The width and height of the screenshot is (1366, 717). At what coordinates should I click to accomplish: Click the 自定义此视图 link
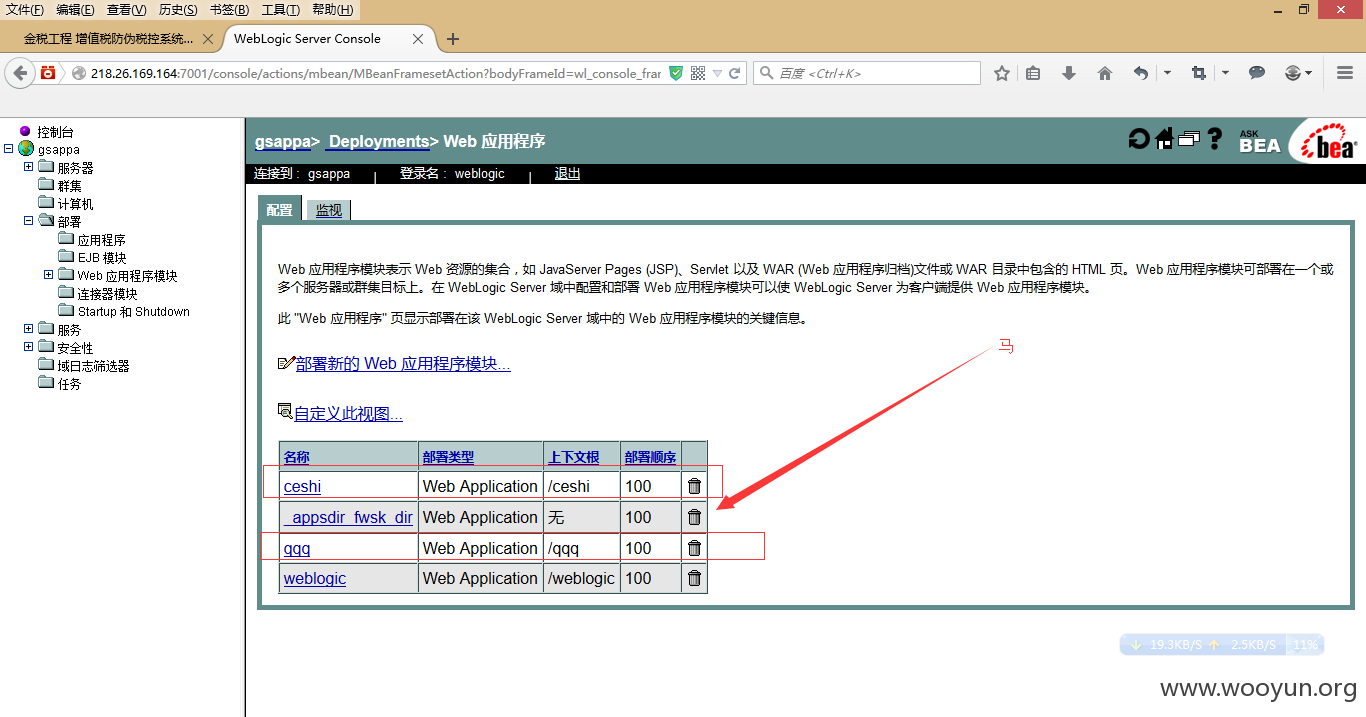tap(348, 414)
